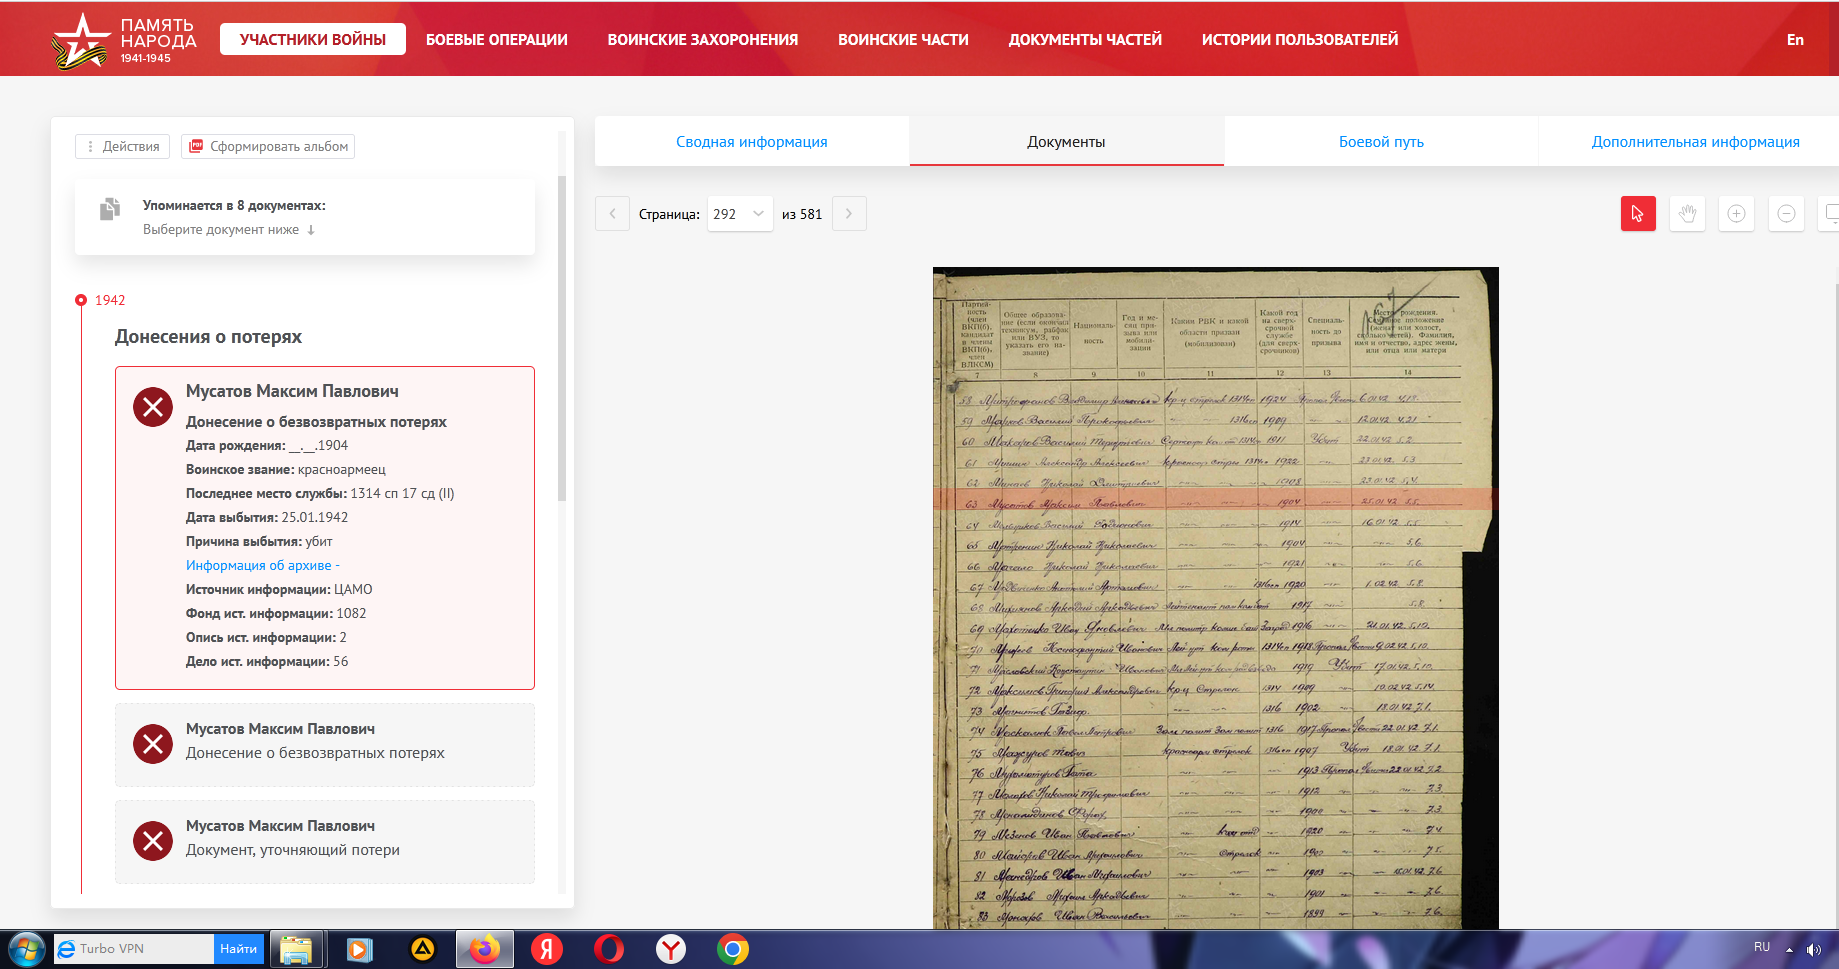Open Firefox from the taskbar

pyautogui.click(x=485, y=949)
